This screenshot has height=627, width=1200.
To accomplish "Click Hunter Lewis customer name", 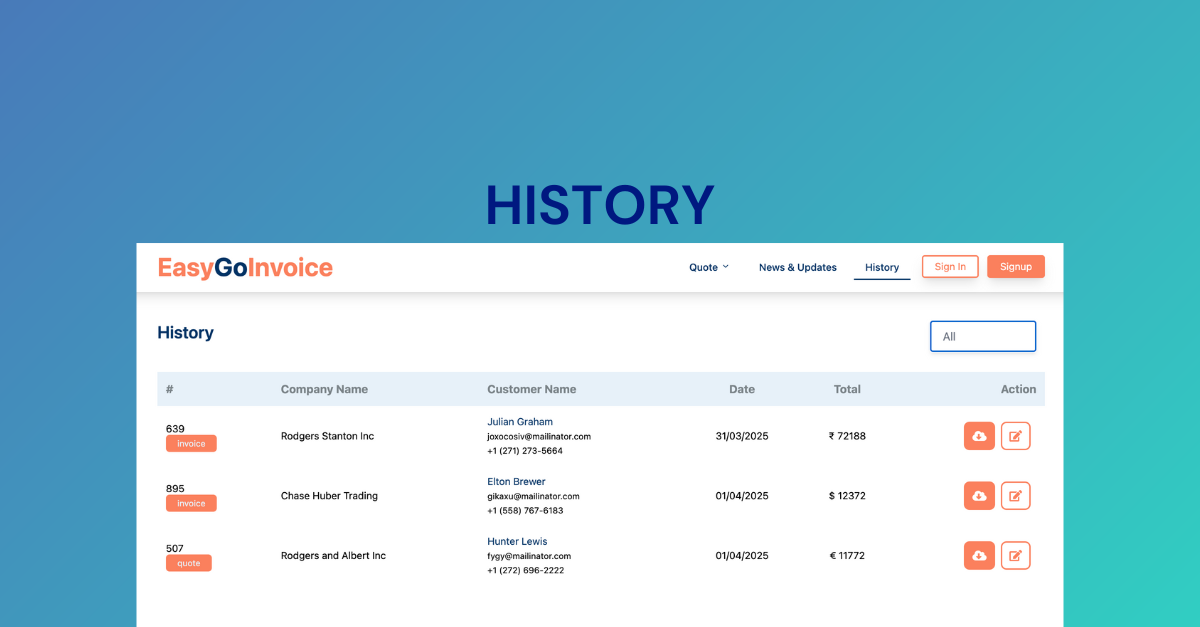I will pyautogui.click(x=517, y=542).
